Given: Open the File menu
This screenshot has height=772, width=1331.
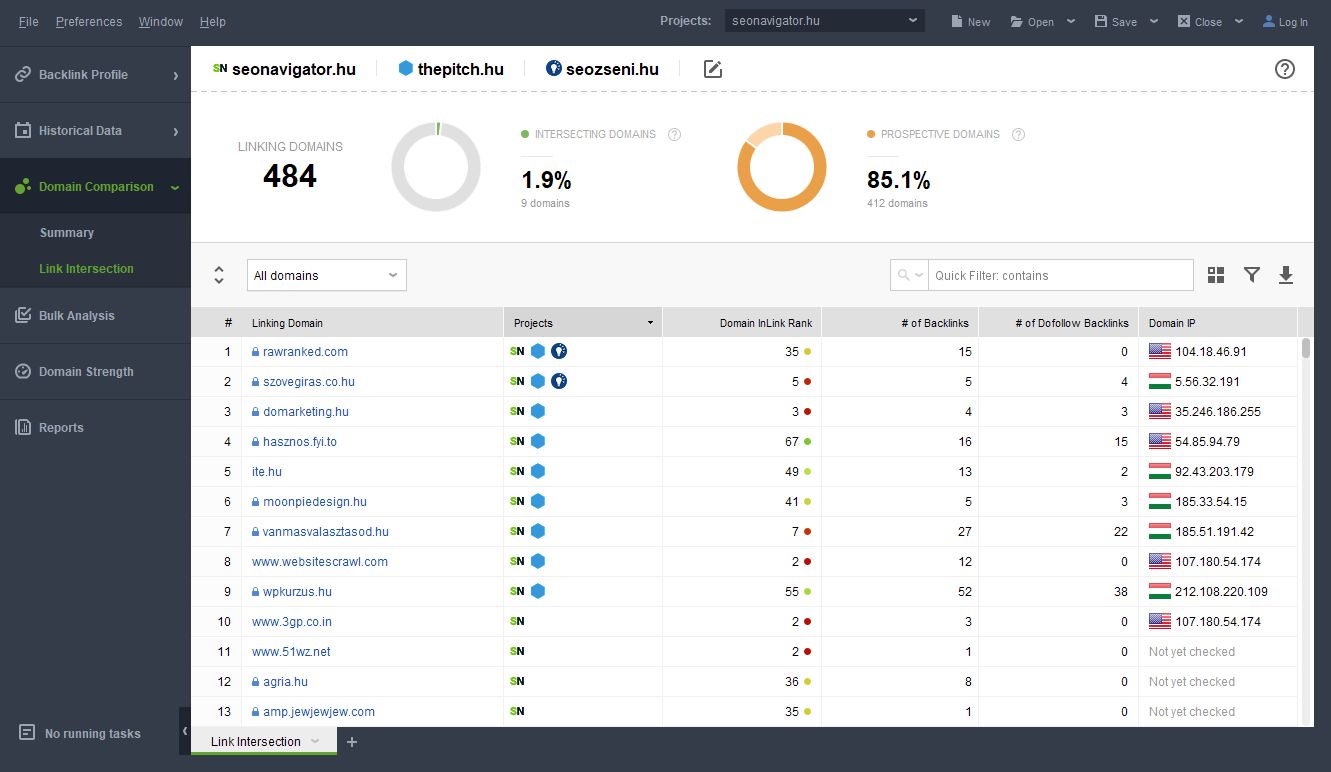Looking at the screenshot, I should [29, 21].
